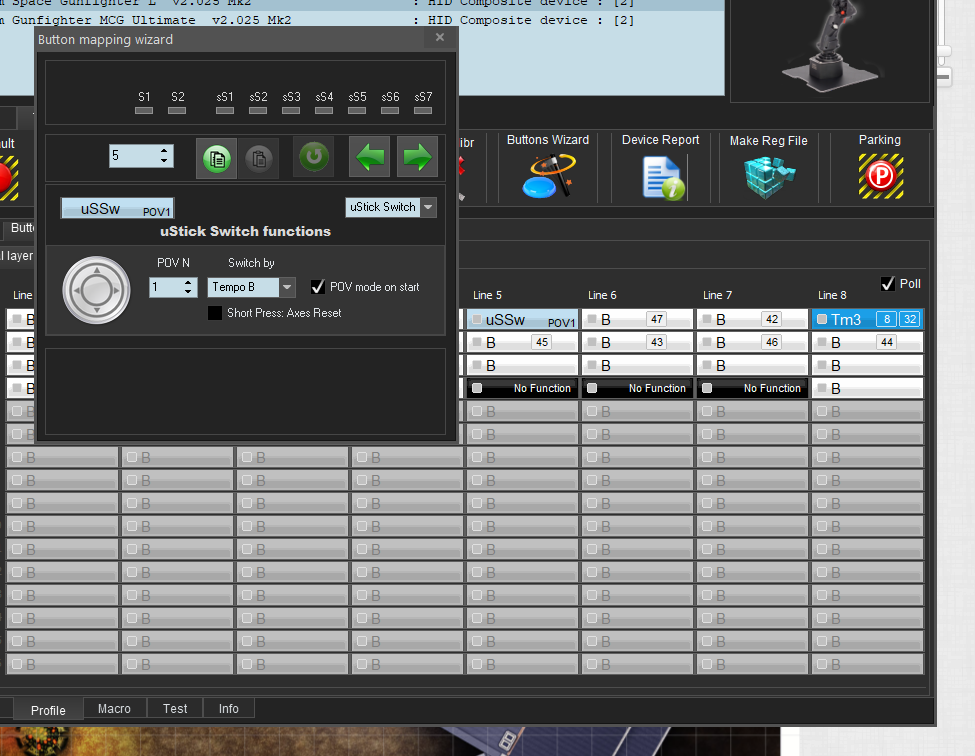The height and width of the screenshot is (756, 975).
Task: Click the "Button mapping wizard" title text
Action: point(106,40)
